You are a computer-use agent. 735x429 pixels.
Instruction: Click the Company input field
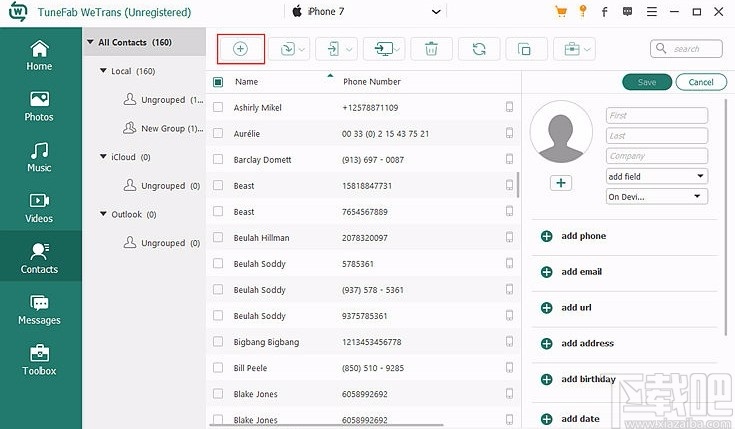point(657,156)
